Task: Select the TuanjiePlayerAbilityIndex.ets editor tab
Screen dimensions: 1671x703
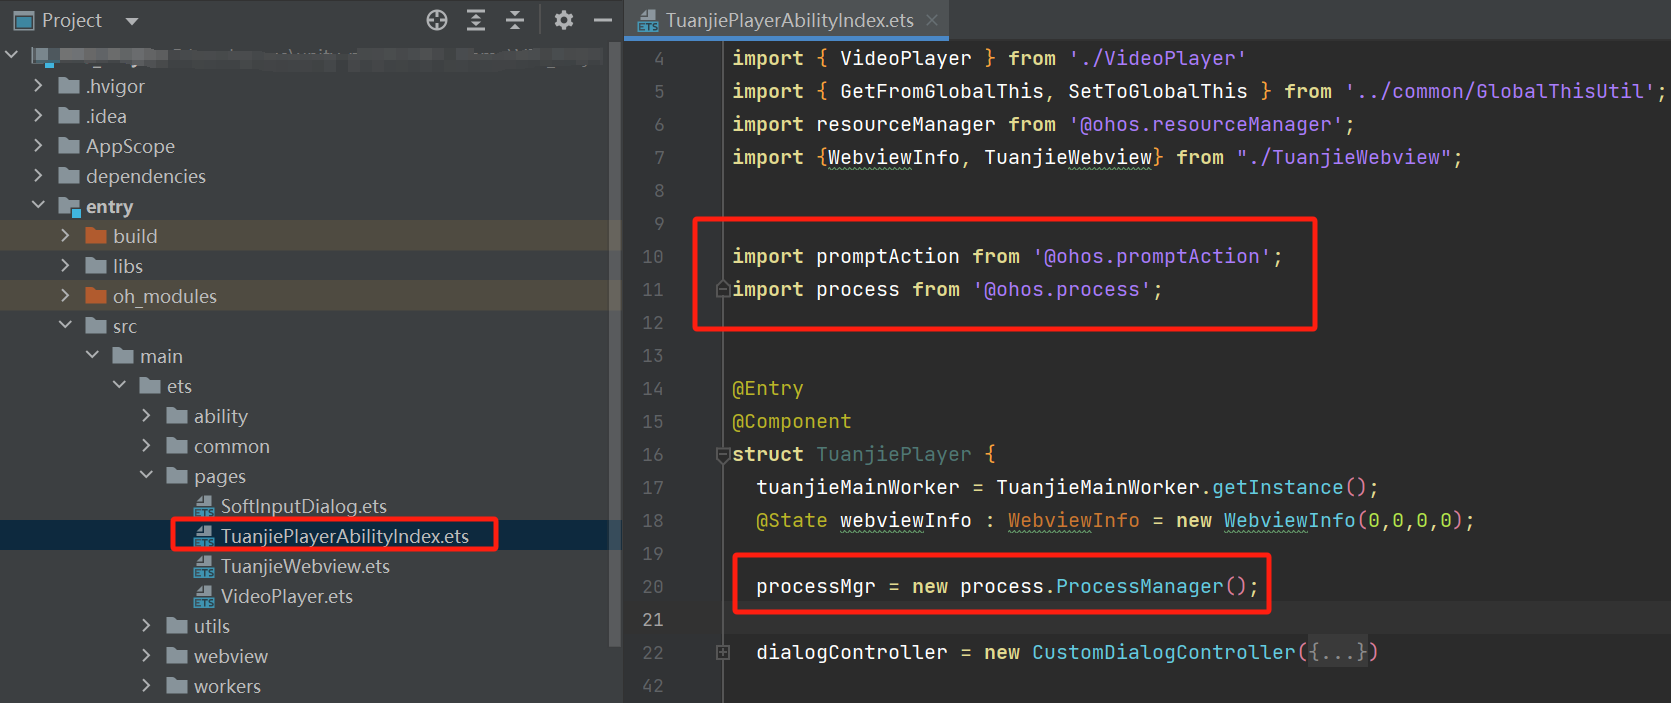Action: tap(788, 20)
